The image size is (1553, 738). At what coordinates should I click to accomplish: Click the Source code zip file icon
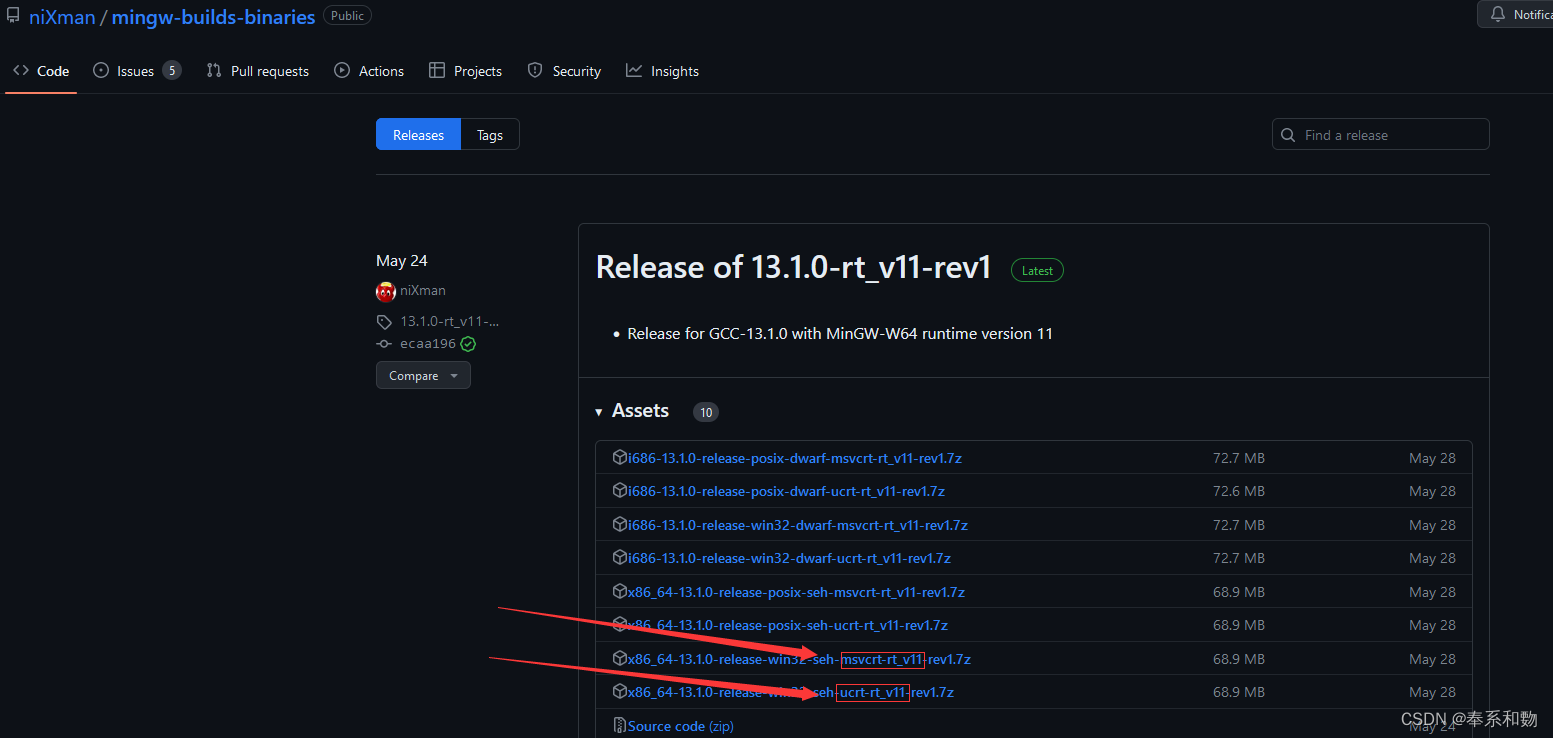tap(621, 725)
